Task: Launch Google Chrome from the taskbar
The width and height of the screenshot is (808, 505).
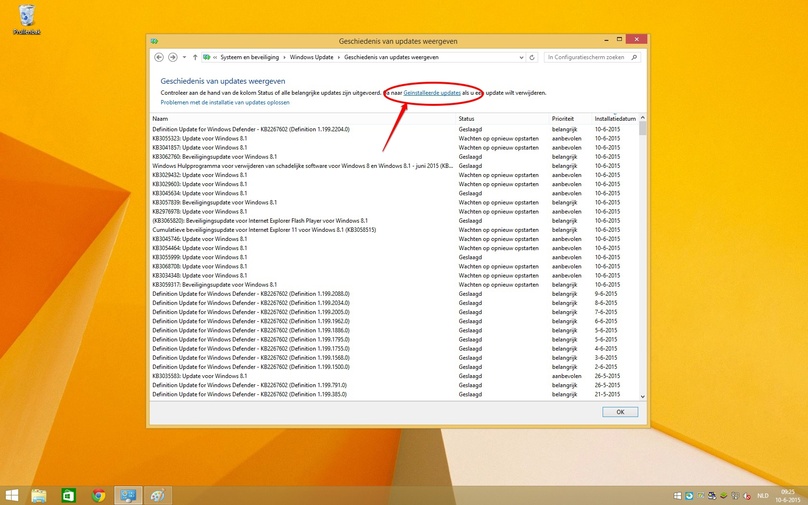Action: [98, 496]
